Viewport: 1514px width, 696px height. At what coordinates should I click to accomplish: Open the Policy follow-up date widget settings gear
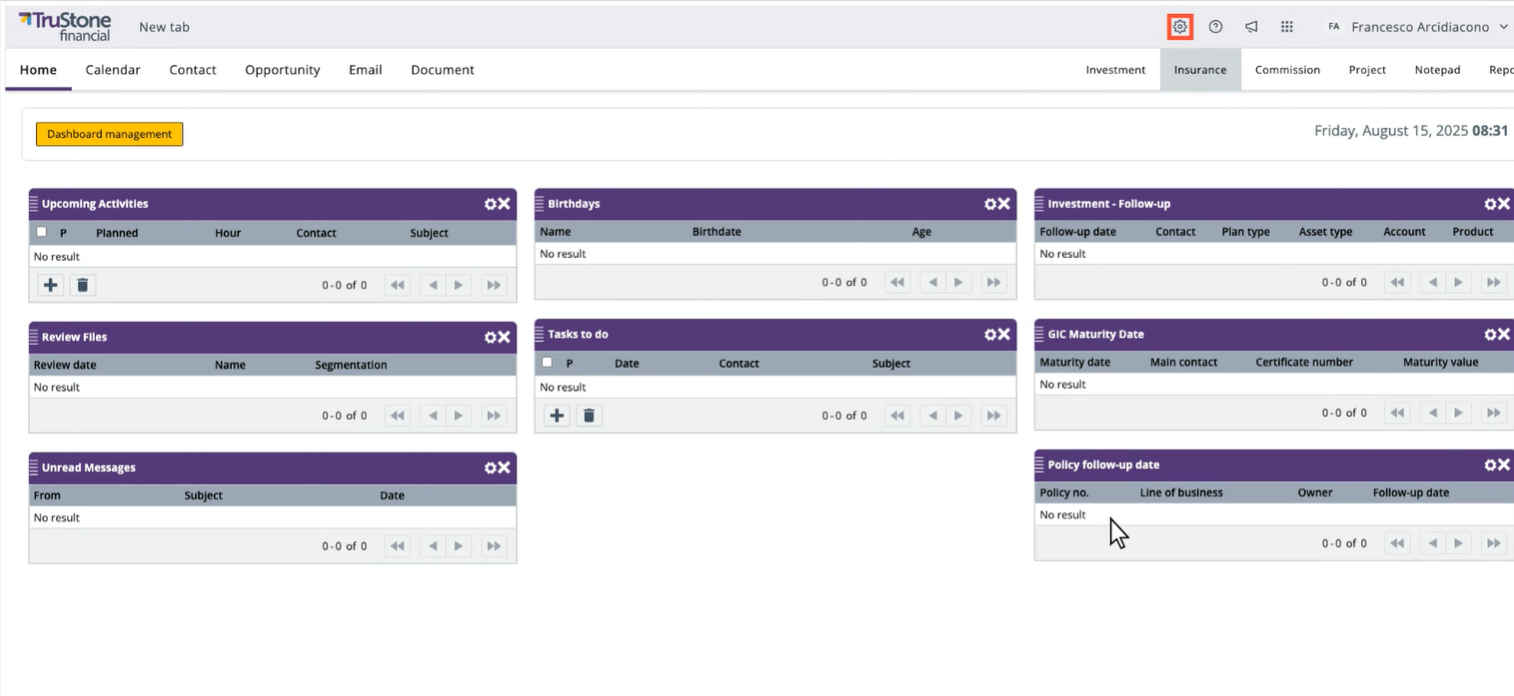[1489, 464]
